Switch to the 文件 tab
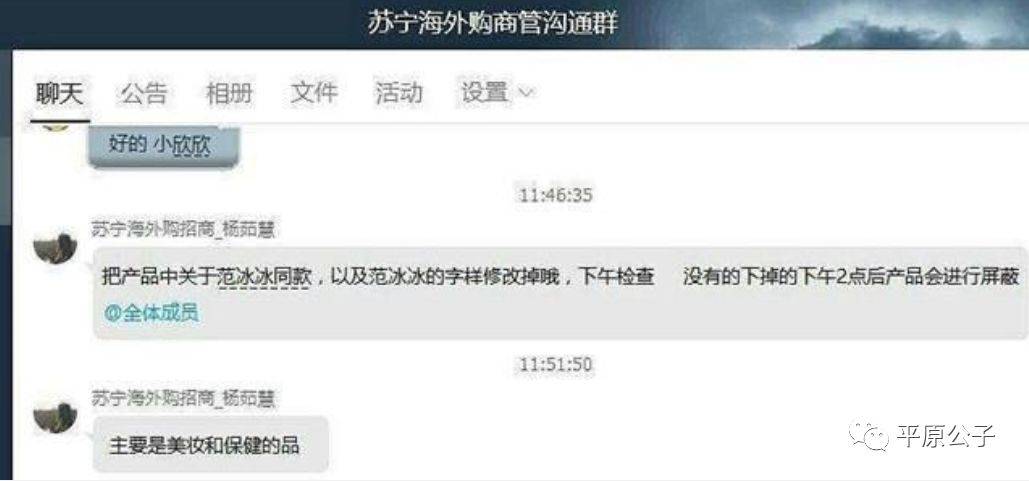Screen dimensions: 1029x481 [x=313, y=93]
